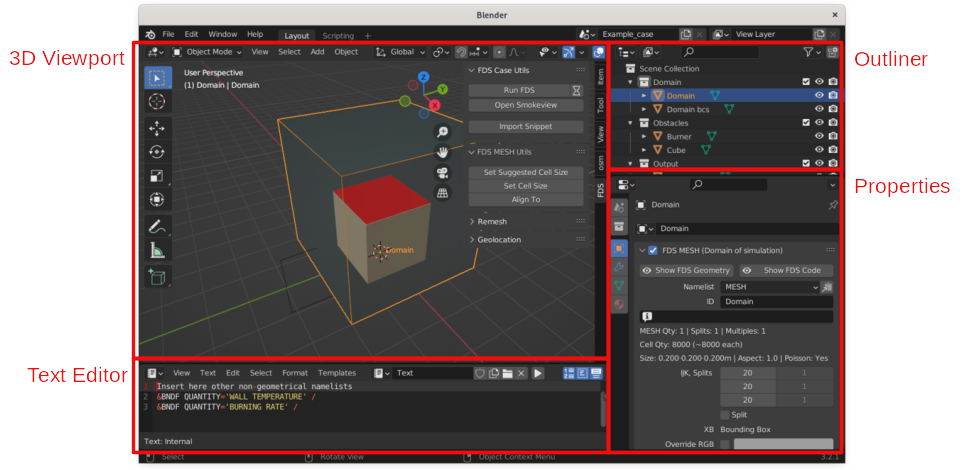Viewport: 962px width, 470px height.
Task: Open the Object Data properties tab
Action: (619, 286)
